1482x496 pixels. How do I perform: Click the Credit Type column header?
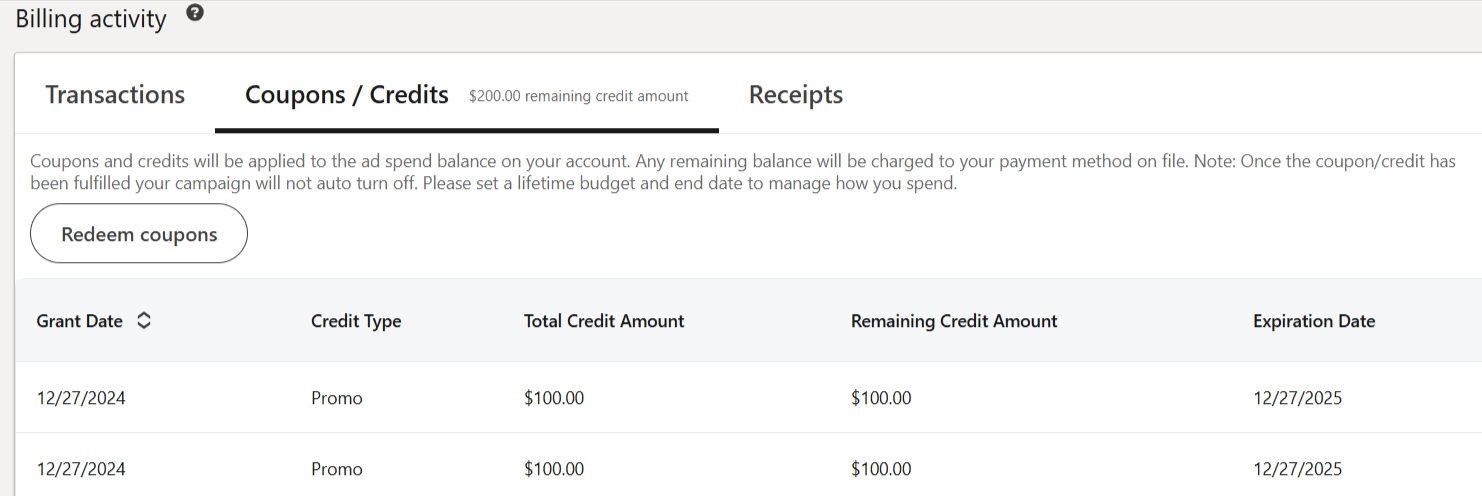(356, 321)
